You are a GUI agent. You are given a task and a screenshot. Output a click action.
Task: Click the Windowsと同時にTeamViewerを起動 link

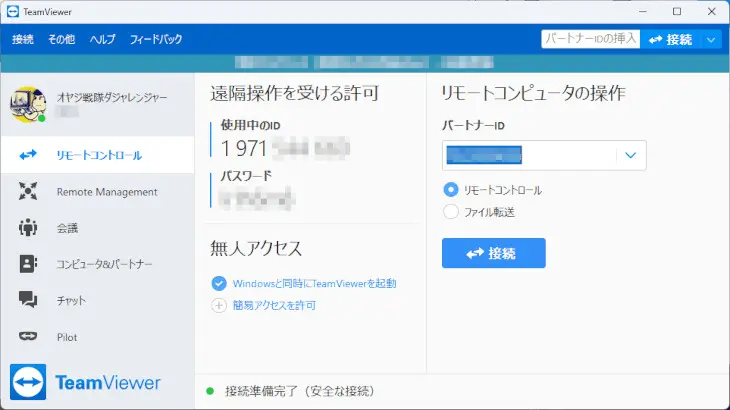point(314,283)
